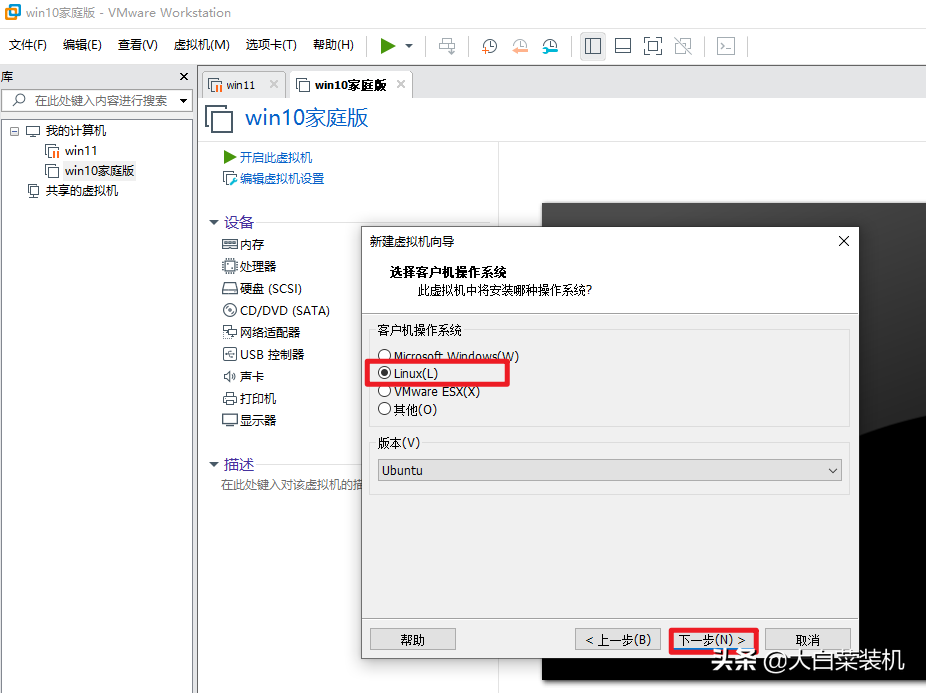Click the 网络适配器 device icon
Image resolution: width=926 pixels, height=693 pixels.
click(230, 332)
